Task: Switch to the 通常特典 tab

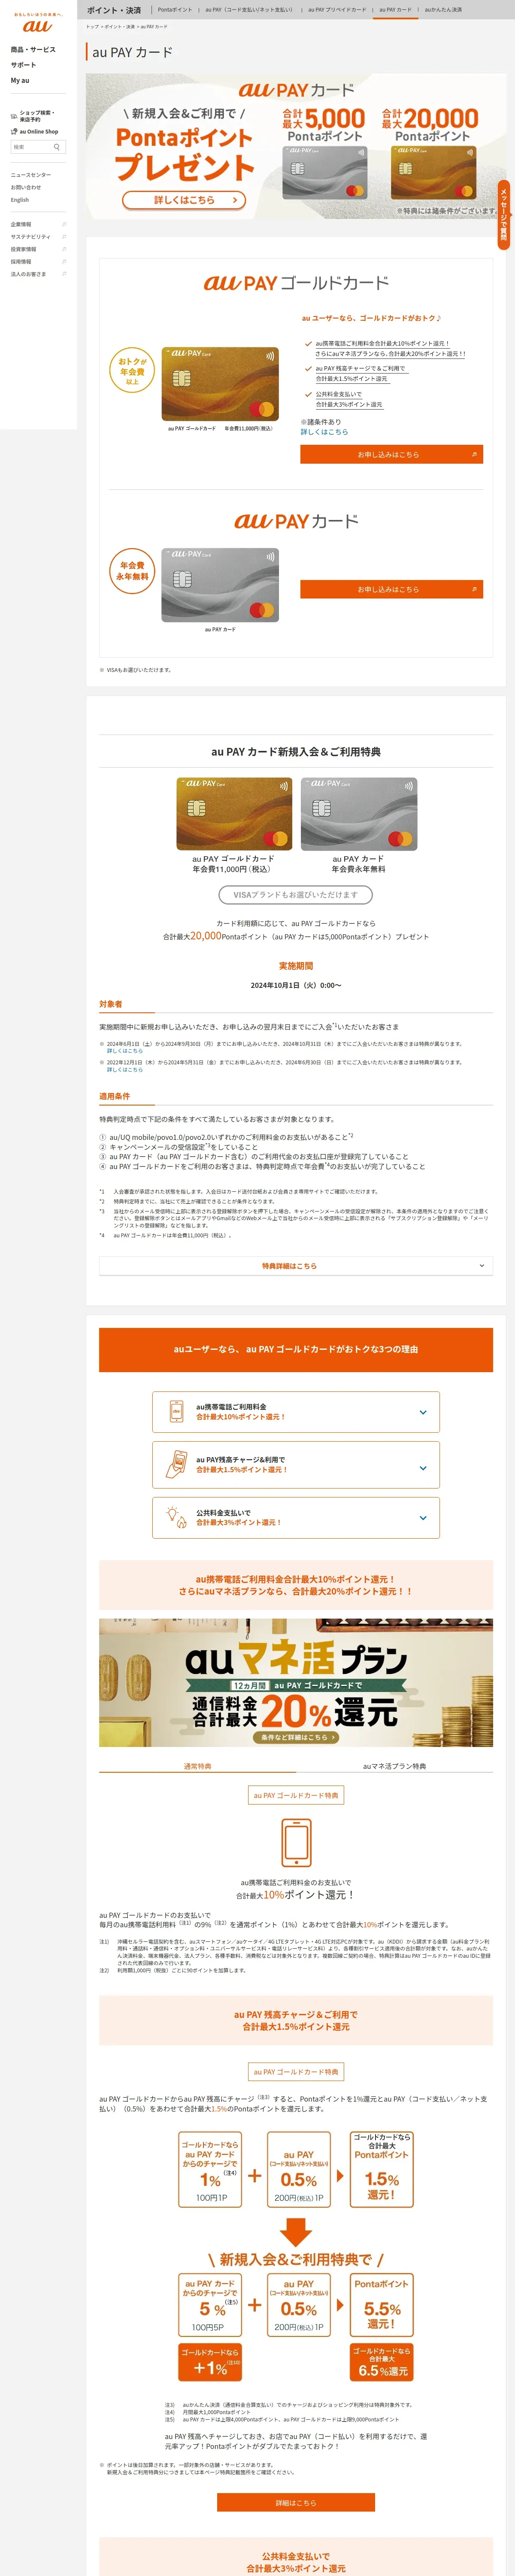Action: click(x=197, y=1765)
